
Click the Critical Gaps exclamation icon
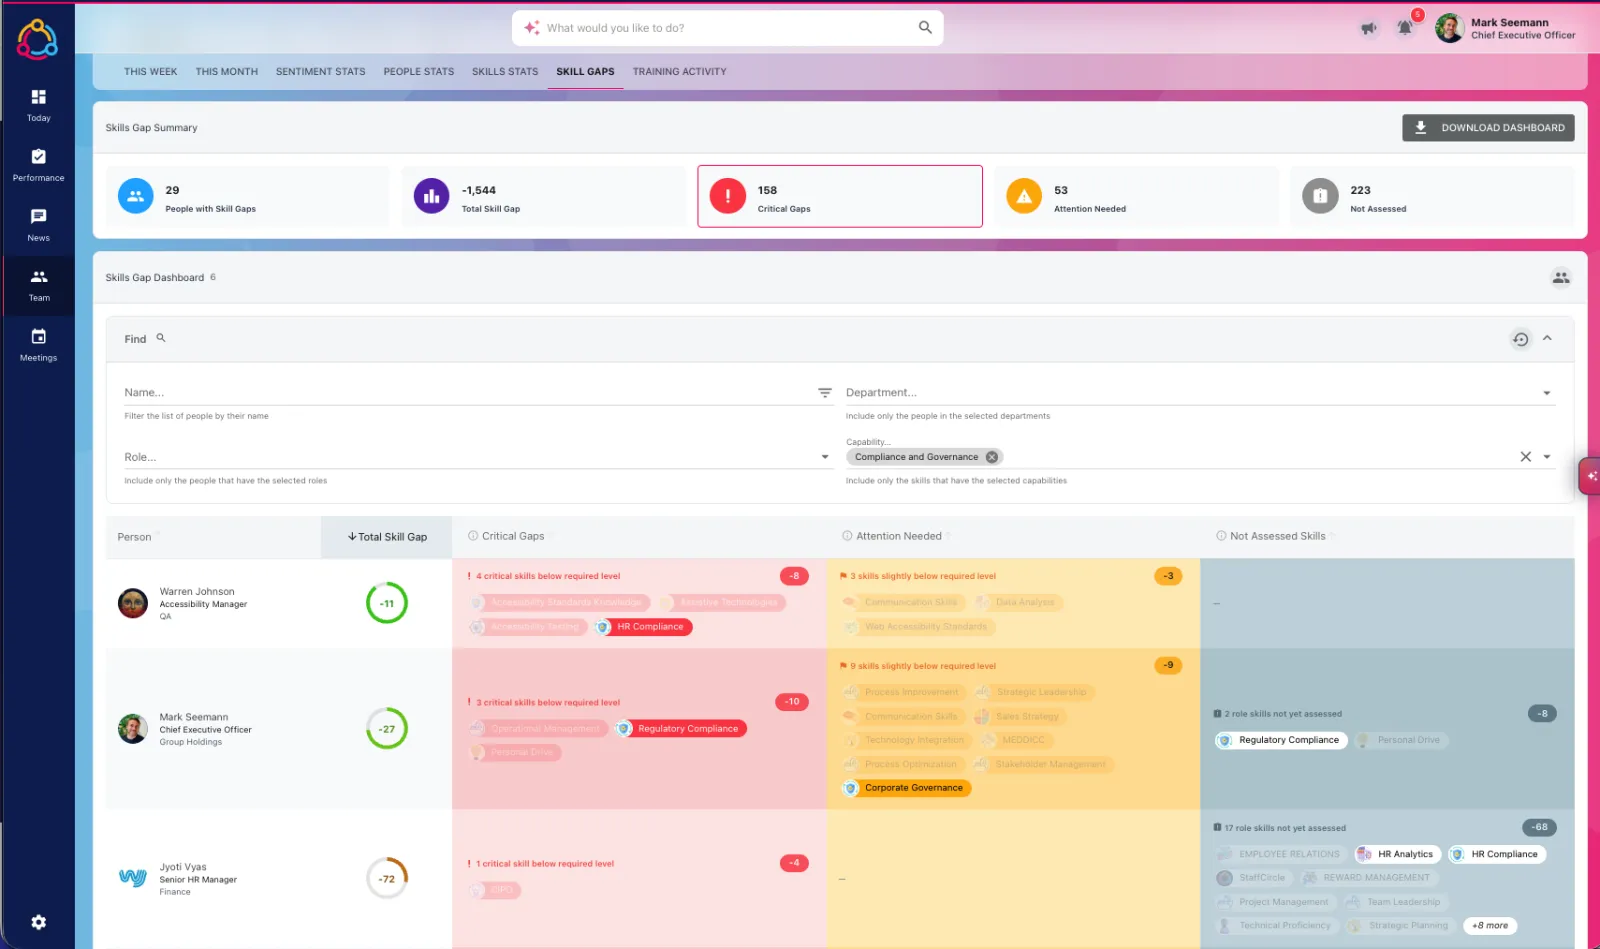pos(728,196)
